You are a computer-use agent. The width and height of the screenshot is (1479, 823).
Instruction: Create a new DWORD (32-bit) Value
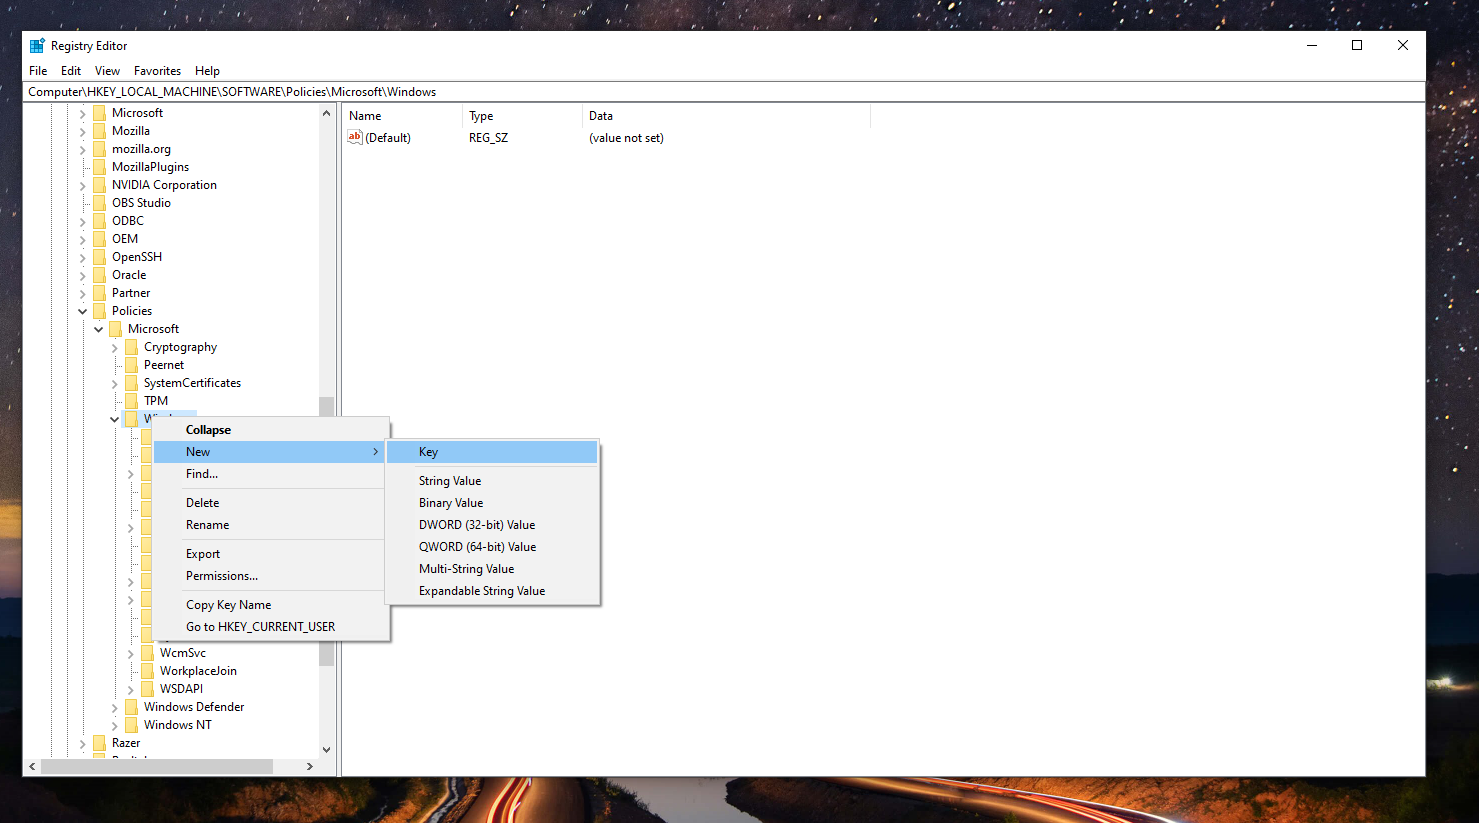pyautogui.click(x=493, y=525)
